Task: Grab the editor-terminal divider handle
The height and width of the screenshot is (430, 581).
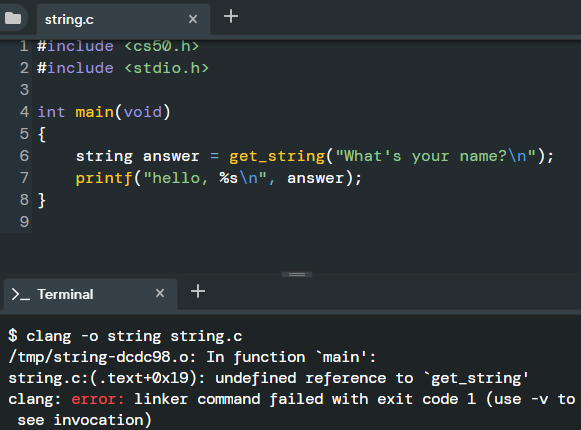Action: 297,274
